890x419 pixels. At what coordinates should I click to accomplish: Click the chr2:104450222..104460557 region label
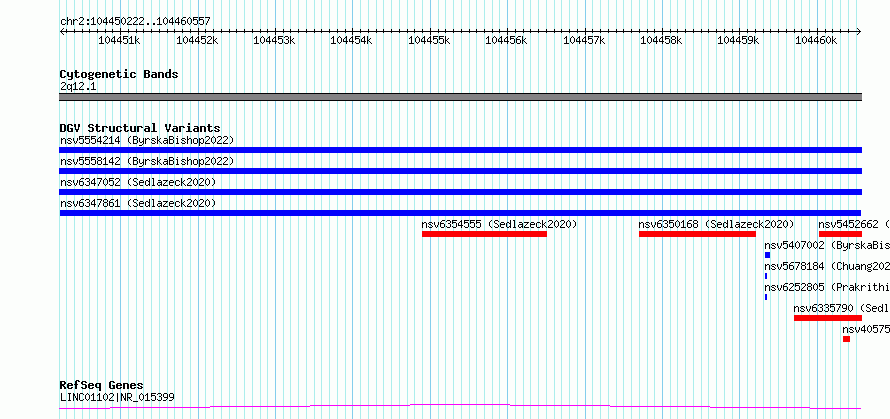point(135,21)
